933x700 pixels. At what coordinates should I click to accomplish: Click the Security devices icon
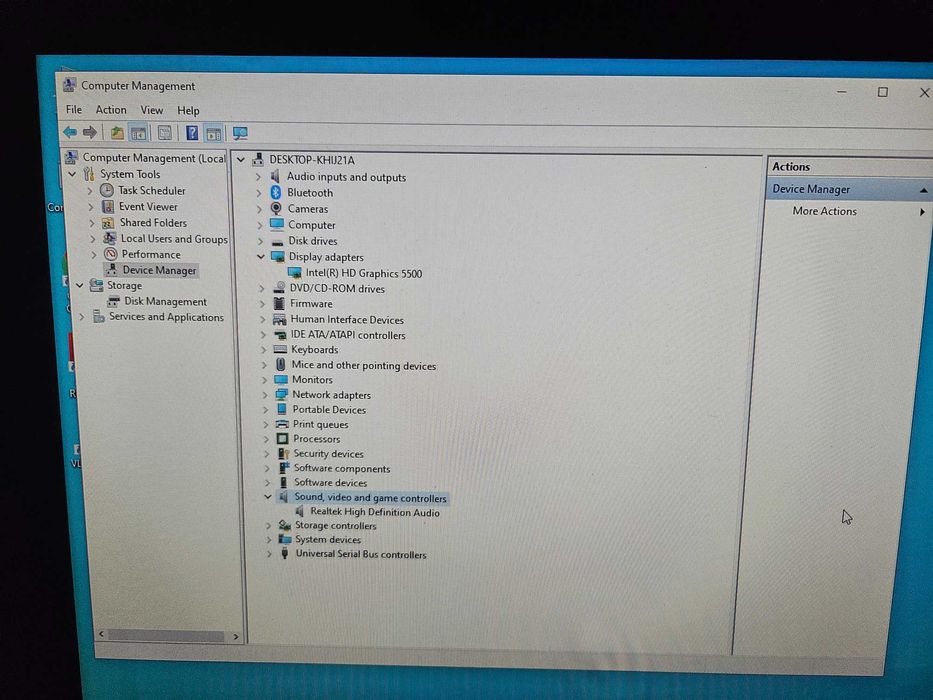coord(283,454)
